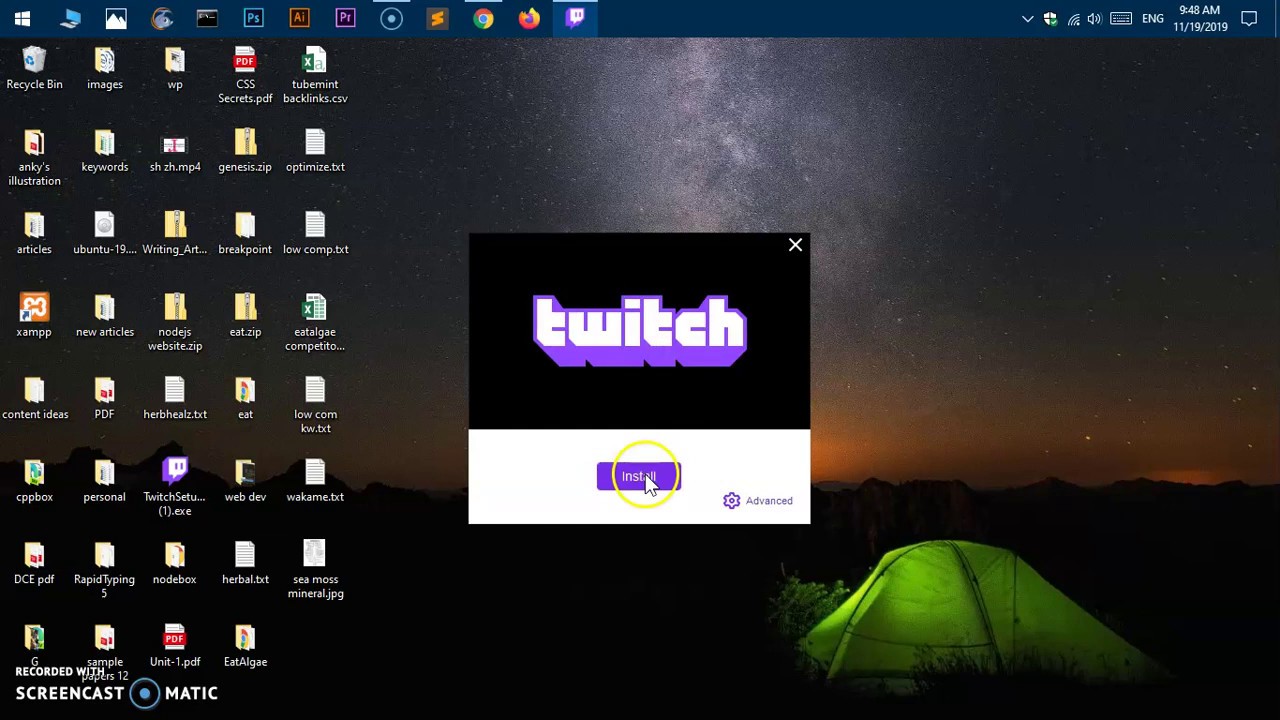Open Sublime Text from the taskbar
Image resolution: width=1280 pixels, height=720 pixels.
[437, 18]
